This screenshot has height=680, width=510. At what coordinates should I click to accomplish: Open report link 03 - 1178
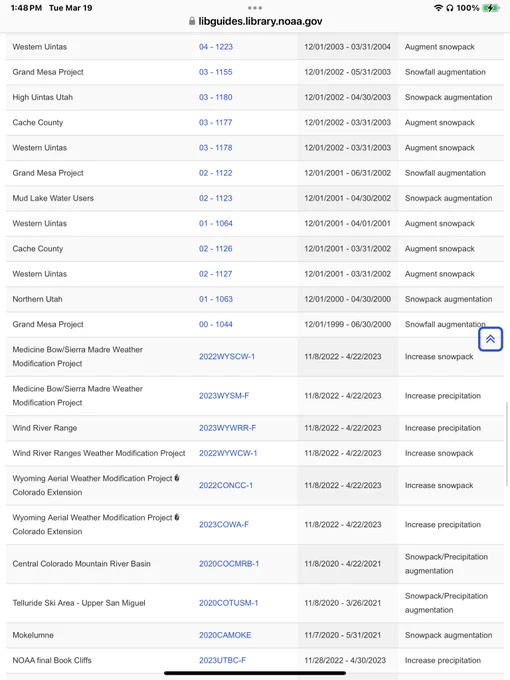pyautogui.click(x=216, y=147)
